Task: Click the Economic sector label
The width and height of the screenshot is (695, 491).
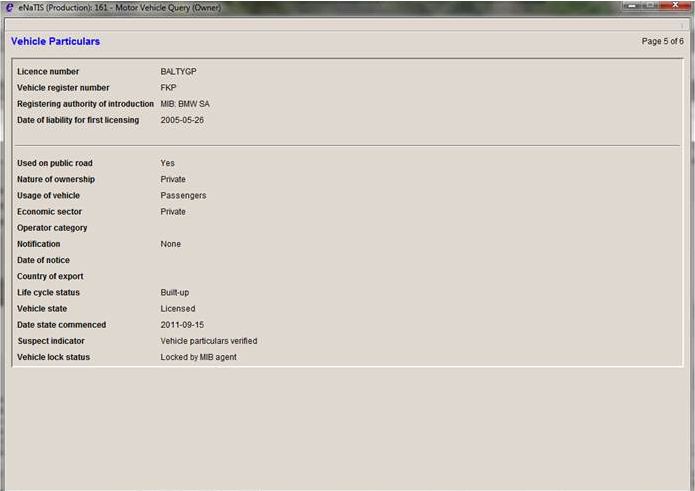Action: (x=49, y=211)
